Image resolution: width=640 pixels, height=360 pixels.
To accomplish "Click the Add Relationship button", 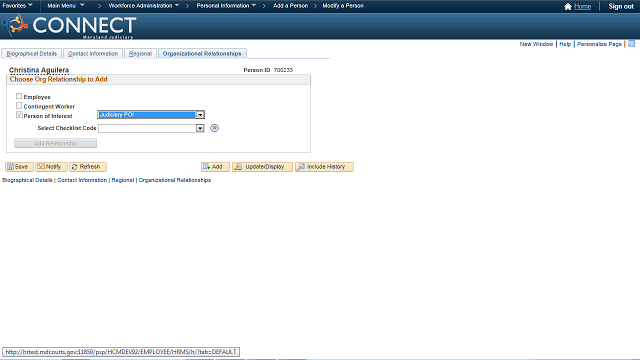I will coord(56,143).
